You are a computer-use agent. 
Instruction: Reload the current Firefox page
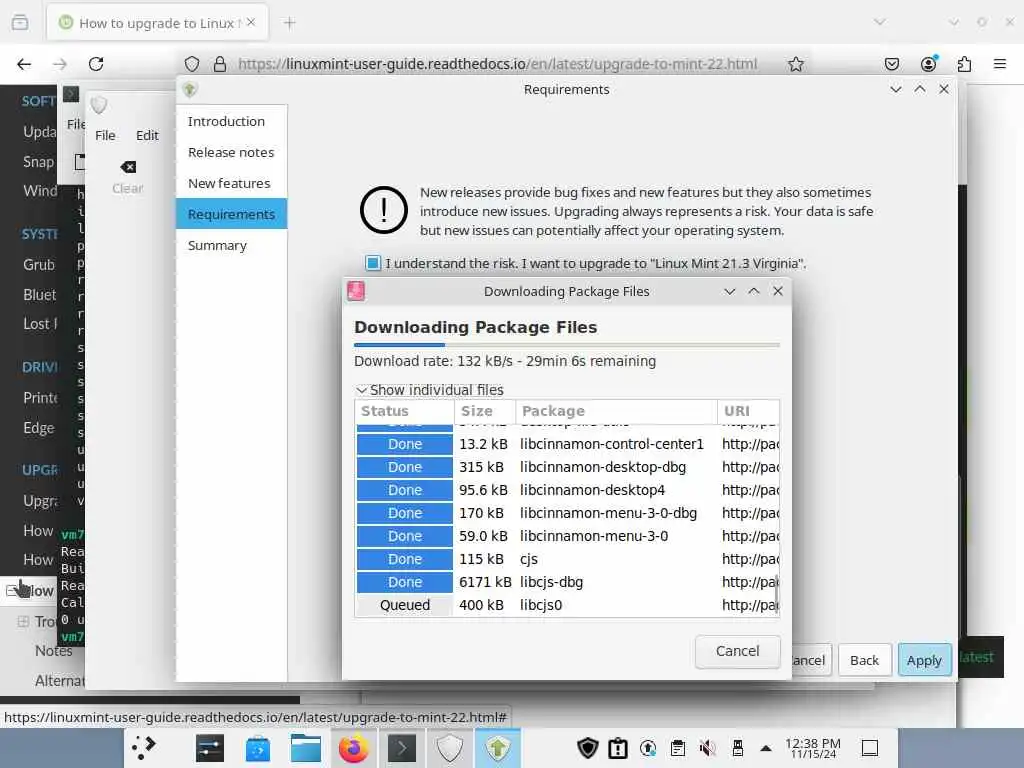click(x=96, y=64)
